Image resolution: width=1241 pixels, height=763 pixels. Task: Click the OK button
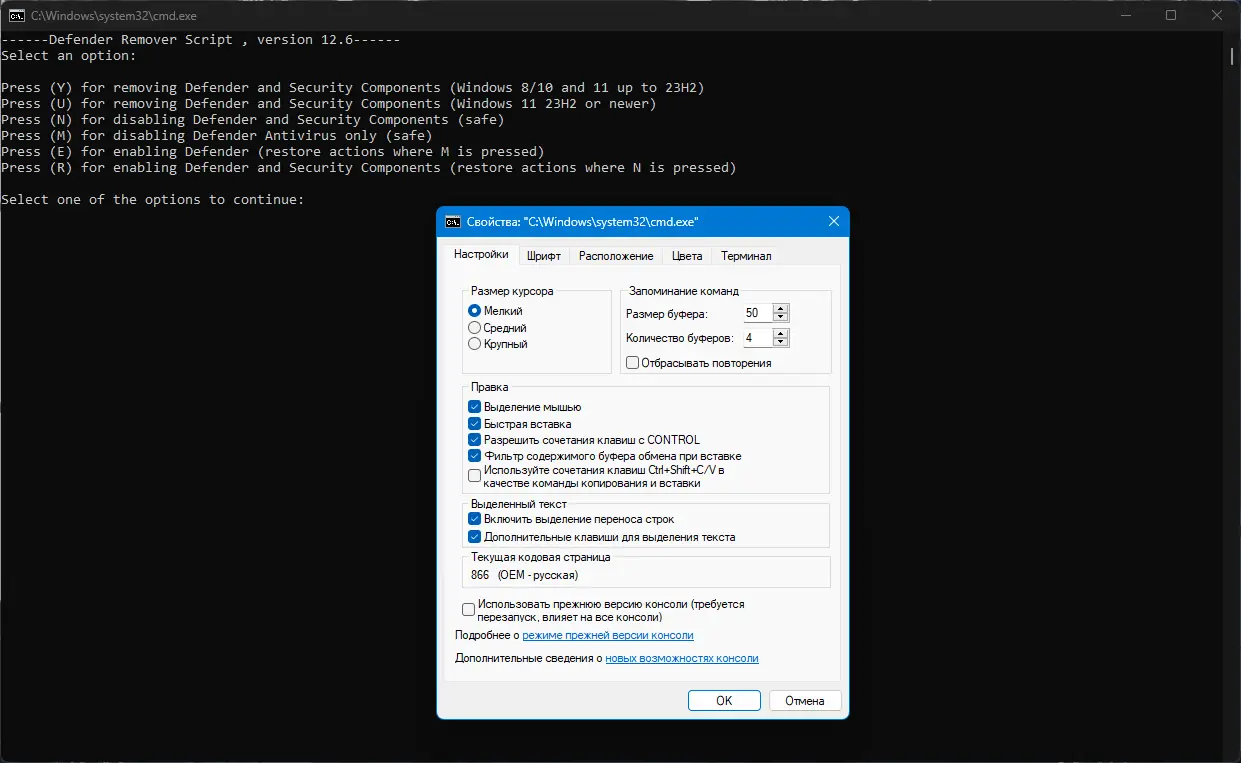coord(724,701)
